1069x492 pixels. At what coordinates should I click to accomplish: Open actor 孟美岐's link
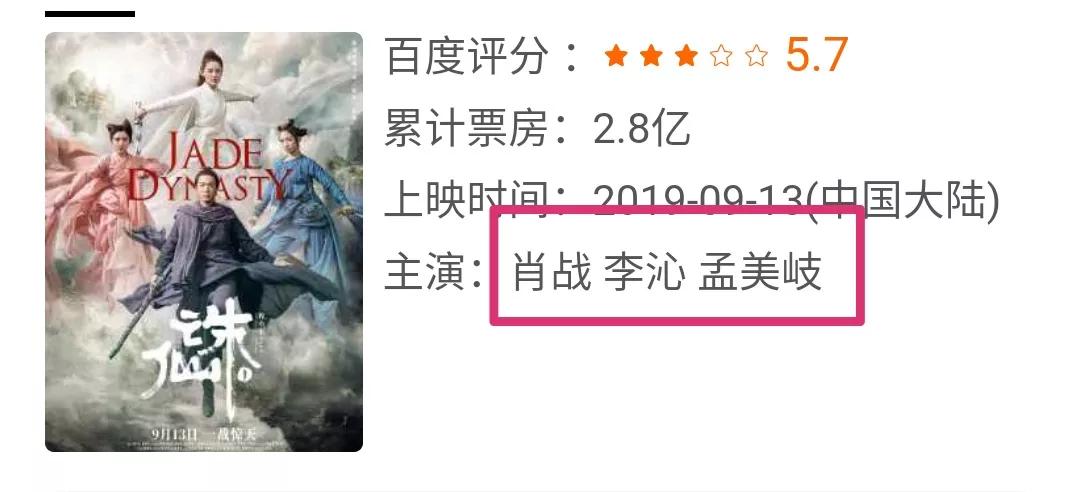pyautogui.click(x=760, y=271)
